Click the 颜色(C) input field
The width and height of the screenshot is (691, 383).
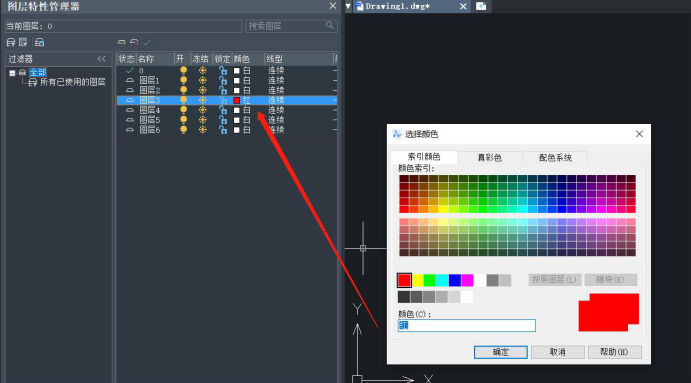point(467,325)
